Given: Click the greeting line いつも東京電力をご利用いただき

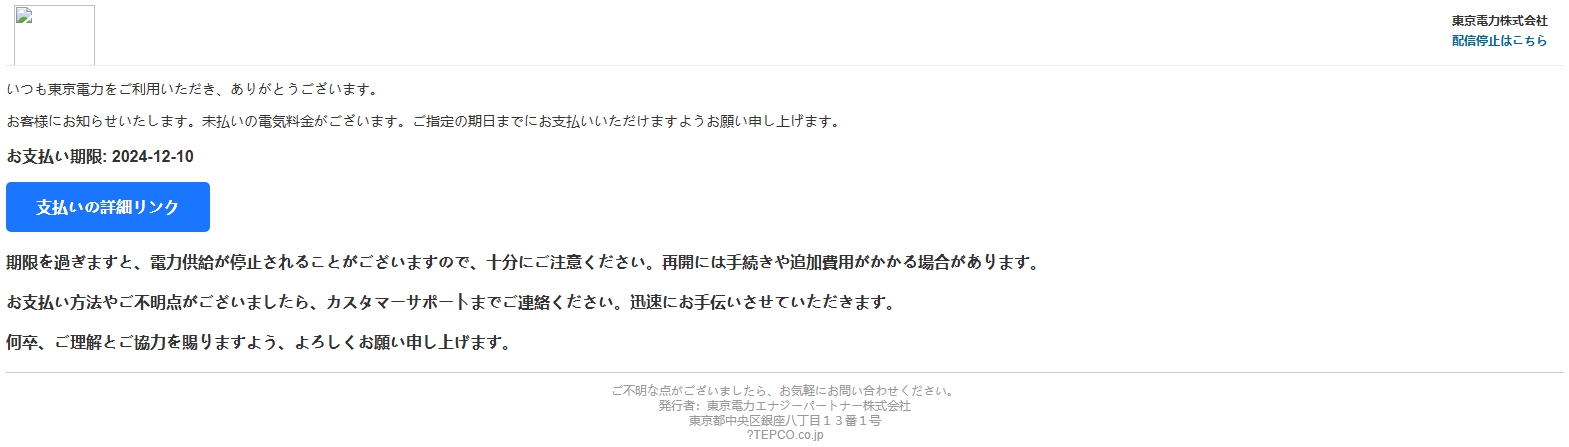Looking at the screenshot, I should 193,89.
